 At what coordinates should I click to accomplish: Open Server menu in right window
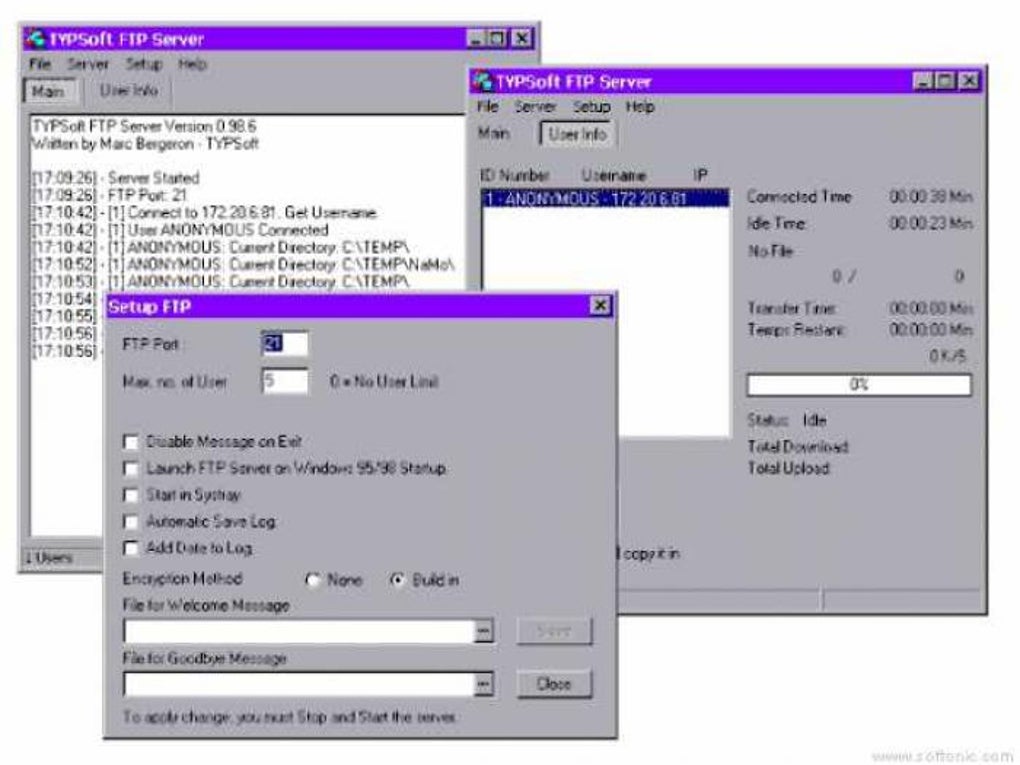(x=535, y=106)
